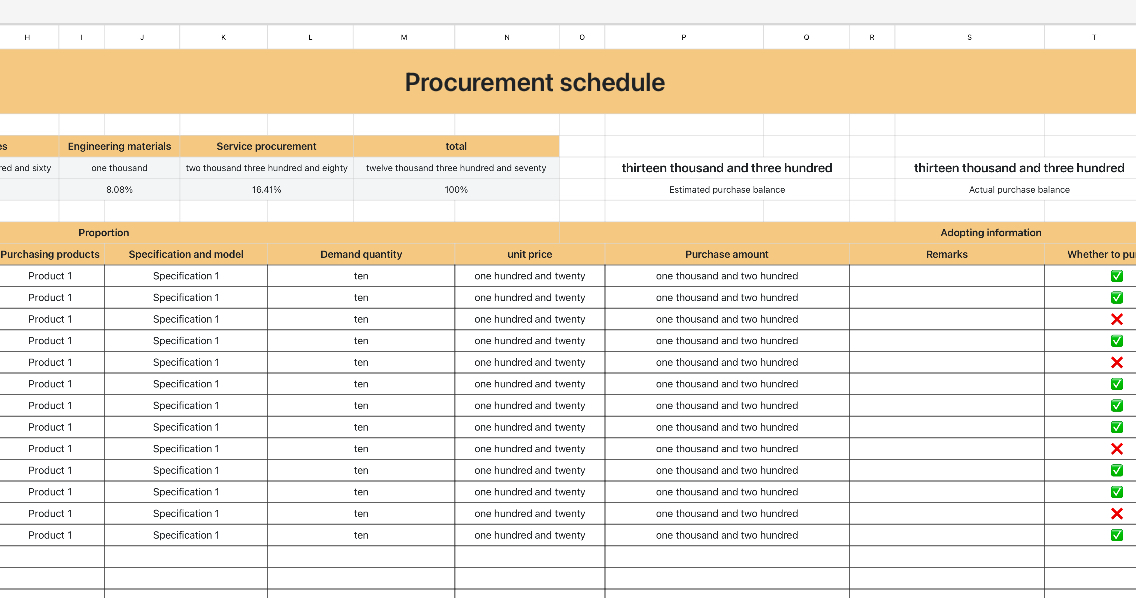Select the 8.08% cell

click(x=120, y=190)
